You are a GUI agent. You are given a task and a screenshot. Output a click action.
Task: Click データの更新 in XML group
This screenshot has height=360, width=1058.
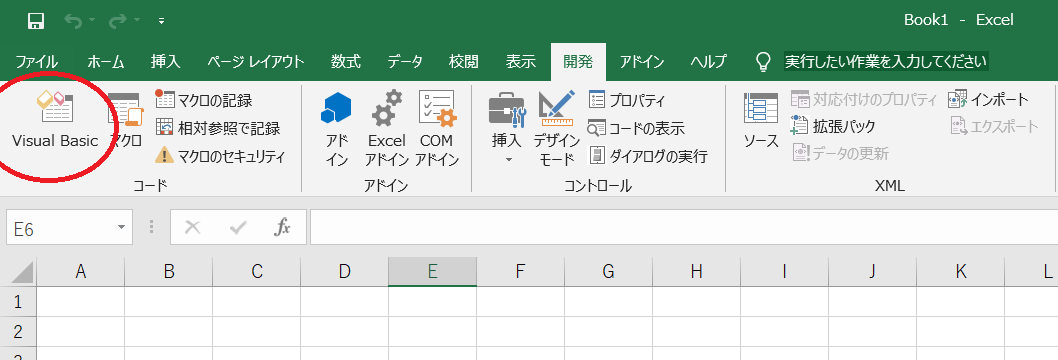click(x=840, y=153)
